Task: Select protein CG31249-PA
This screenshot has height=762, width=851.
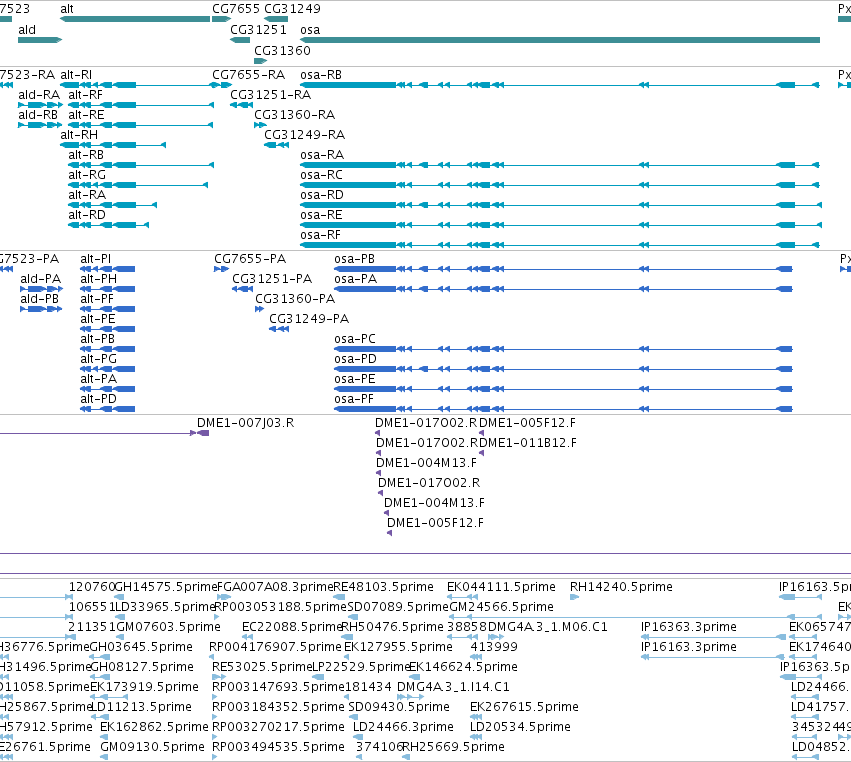Action: [279, 329]
